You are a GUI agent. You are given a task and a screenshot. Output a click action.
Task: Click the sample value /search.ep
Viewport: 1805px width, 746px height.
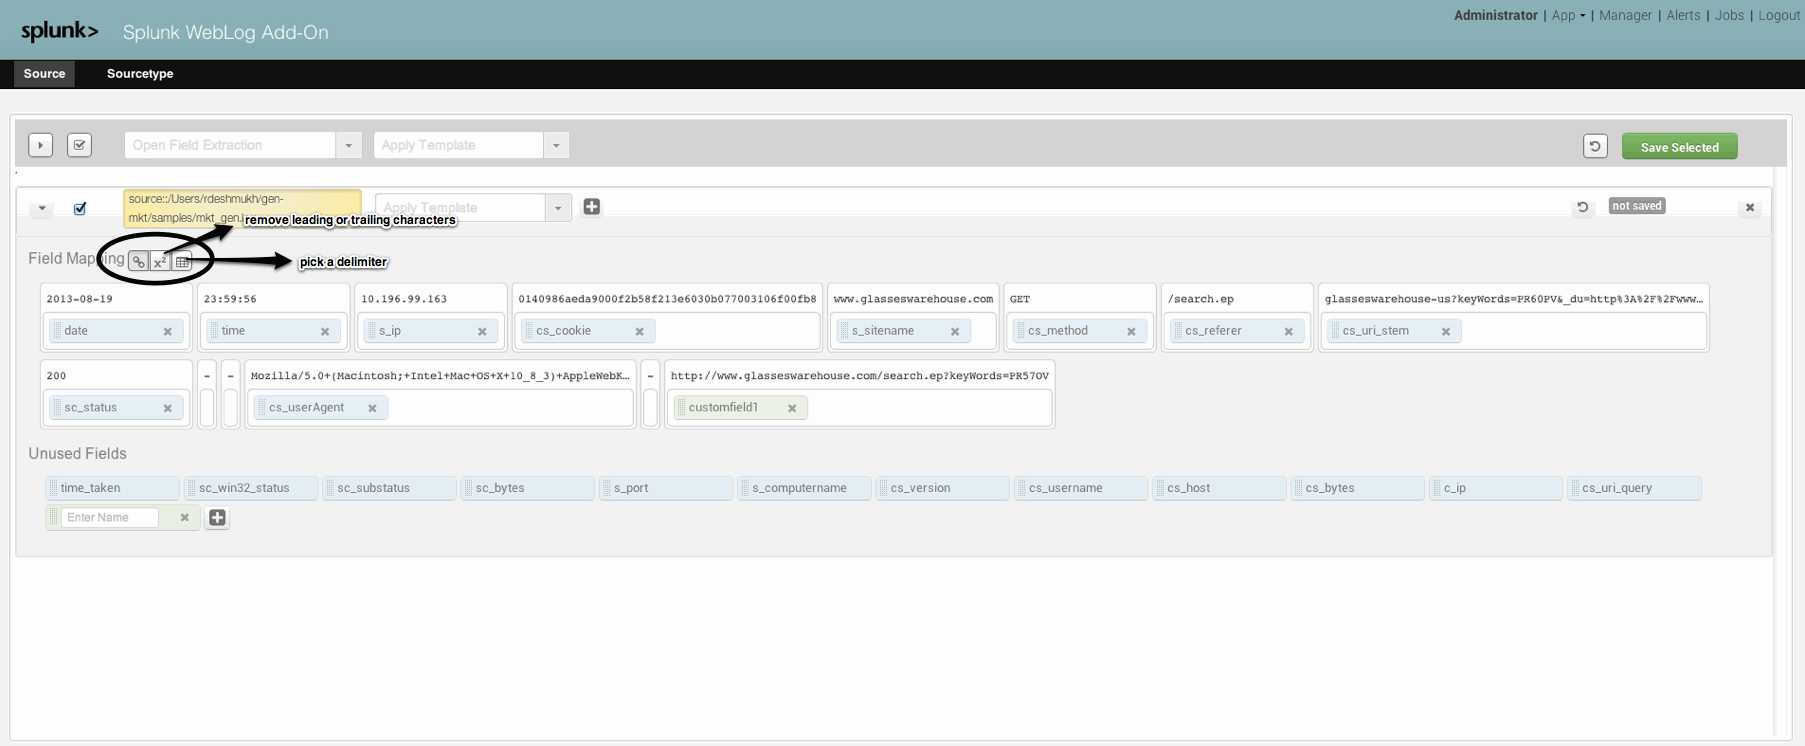point(1200,299)
